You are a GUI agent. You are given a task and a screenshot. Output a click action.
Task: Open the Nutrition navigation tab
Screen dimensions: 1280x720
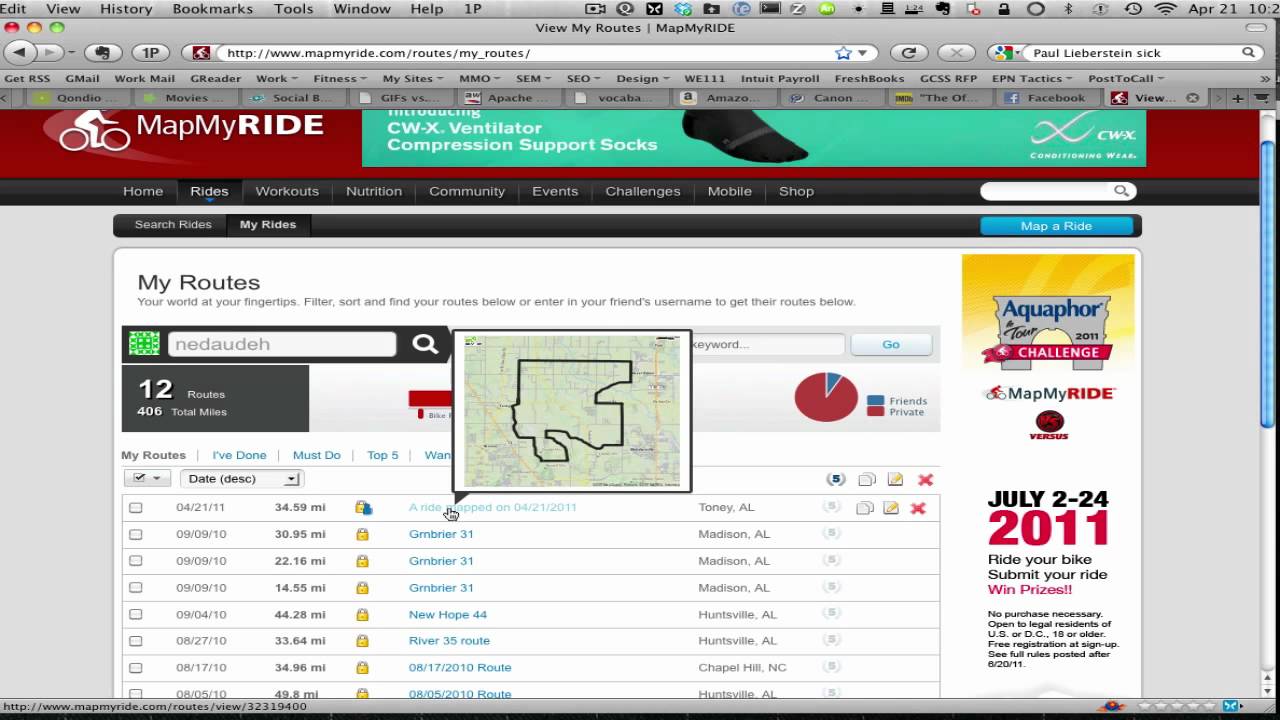coord(374,191)
